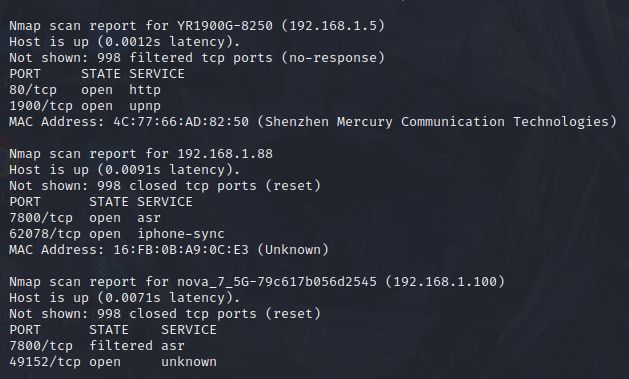
Task: Click the 0.0091s latency text
Action: click(133, 170)
